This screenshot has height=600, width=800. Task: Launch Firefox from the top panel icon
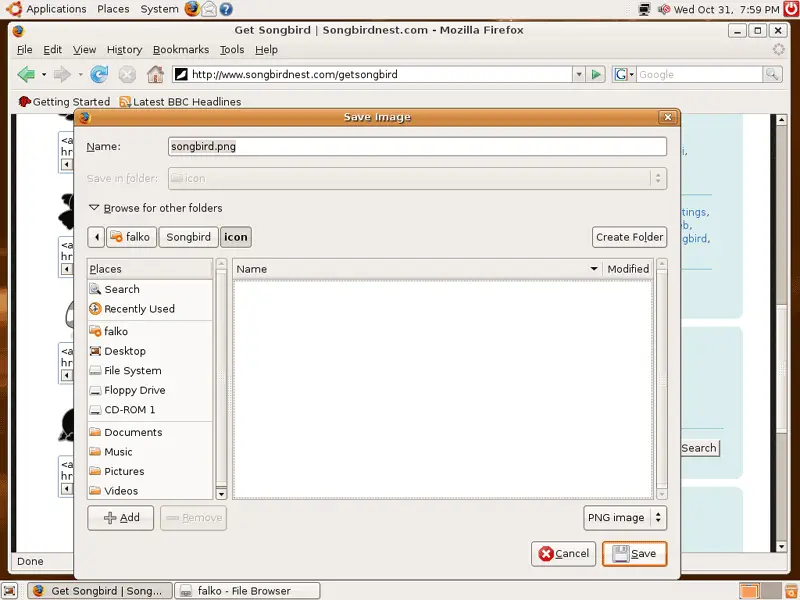pyautogui.click(x=192, y=9)
